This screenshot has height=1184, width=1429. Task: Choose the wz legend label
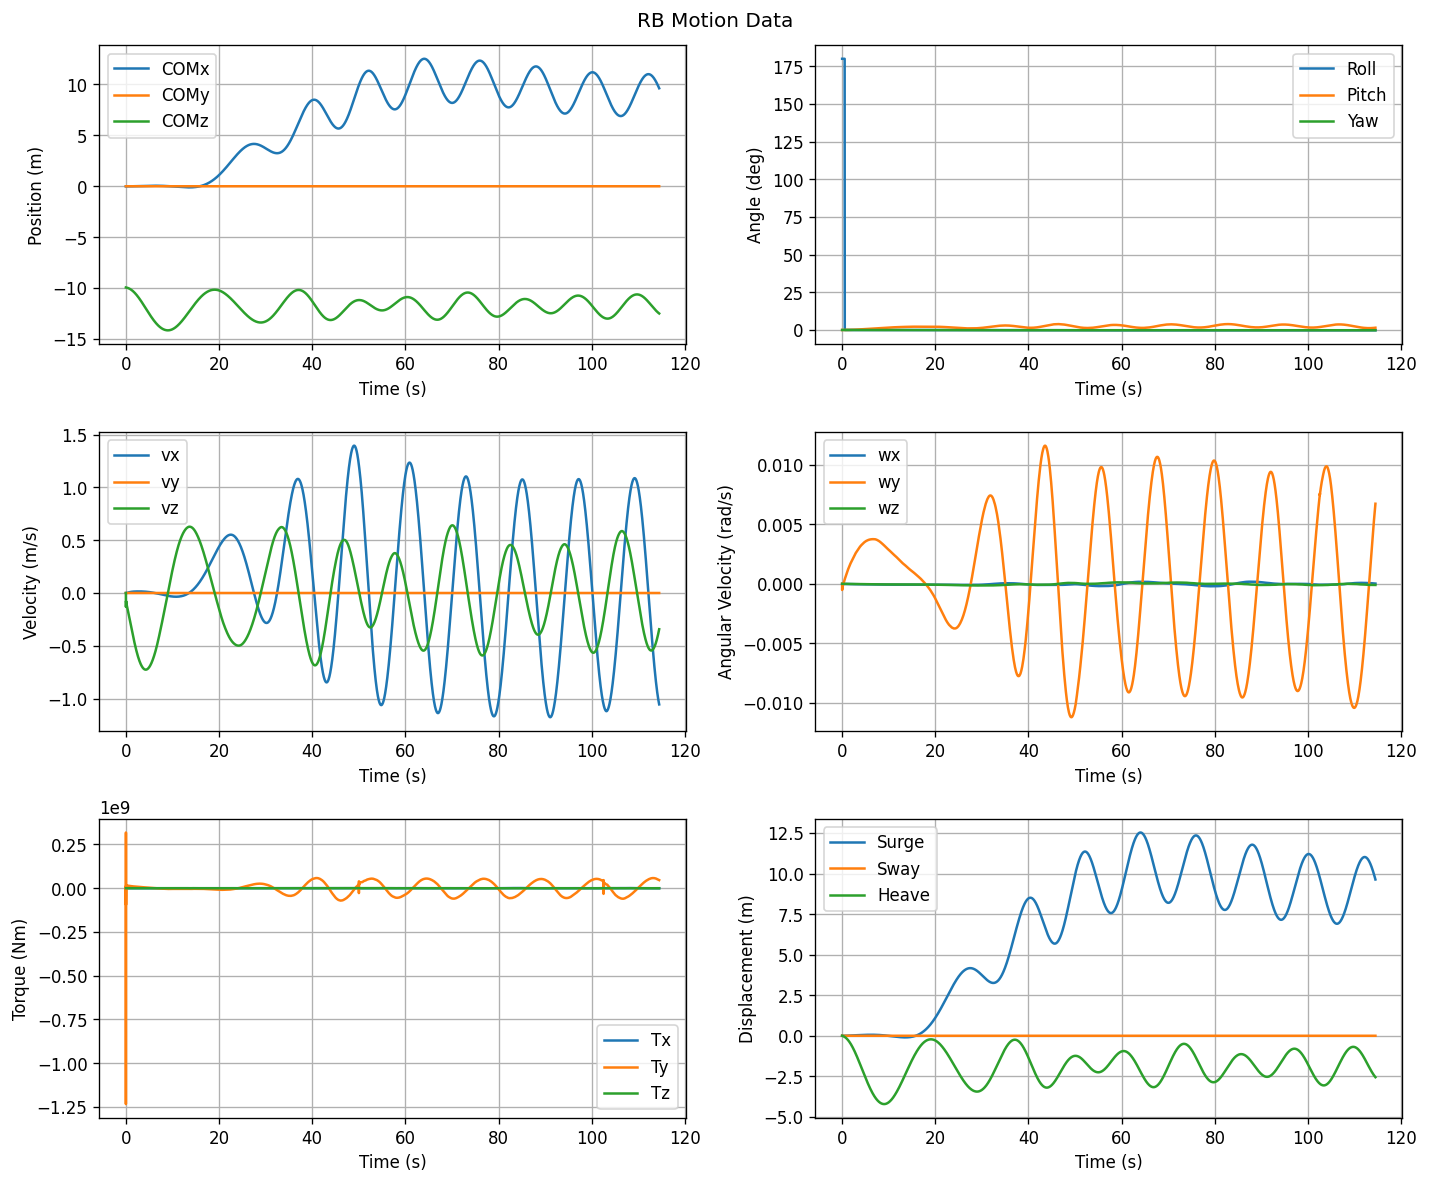tap(889, 508)
